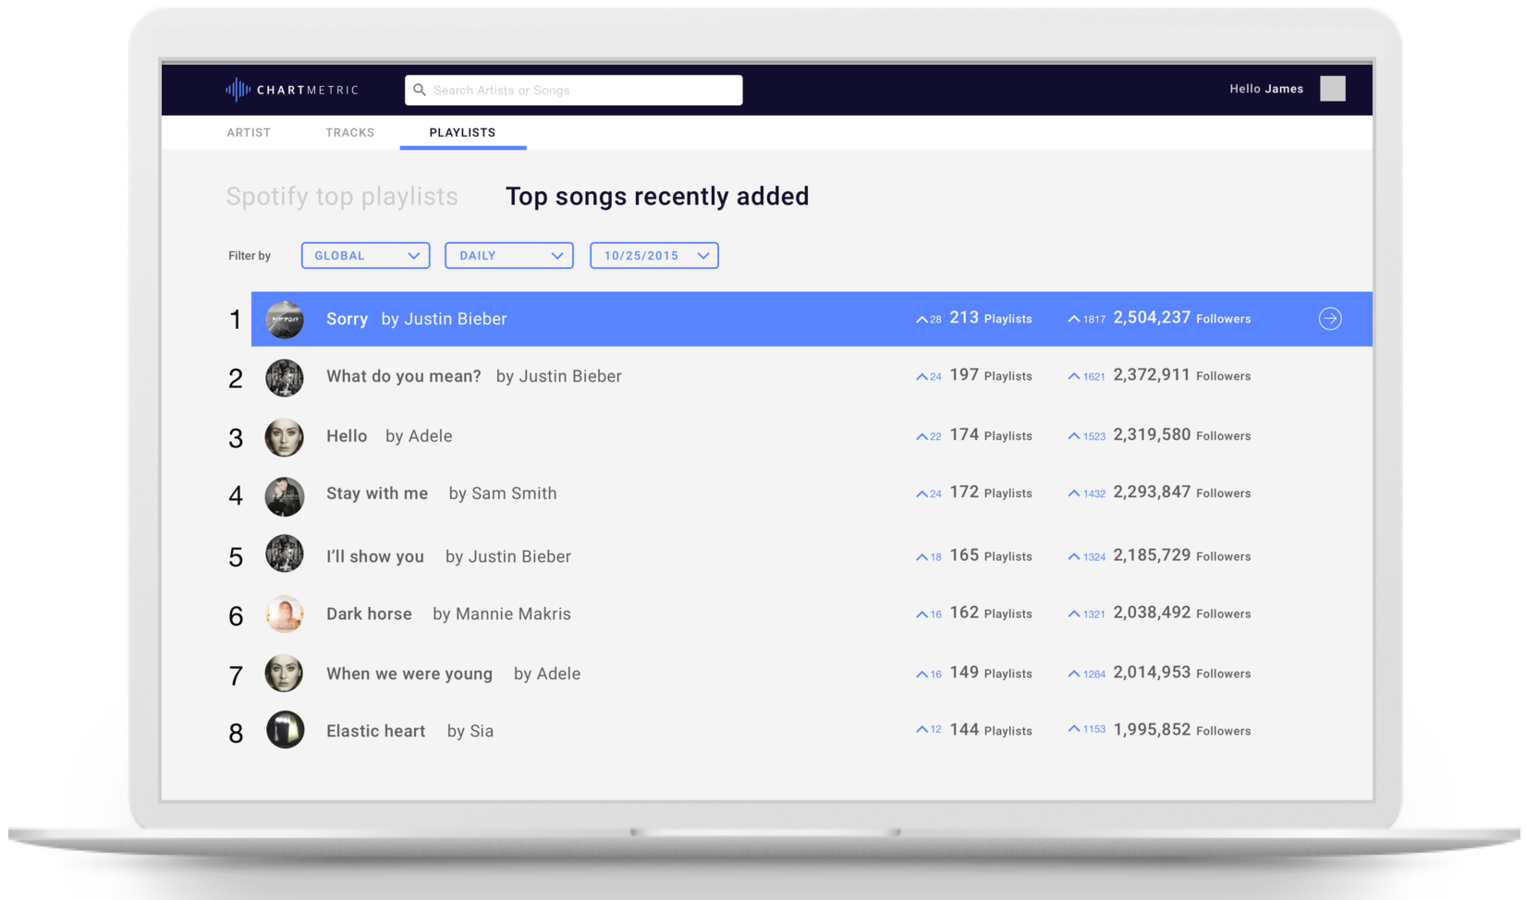Click the up arrow next to 28 on Sorry row

pyautogui.click(x=921, y=320)
